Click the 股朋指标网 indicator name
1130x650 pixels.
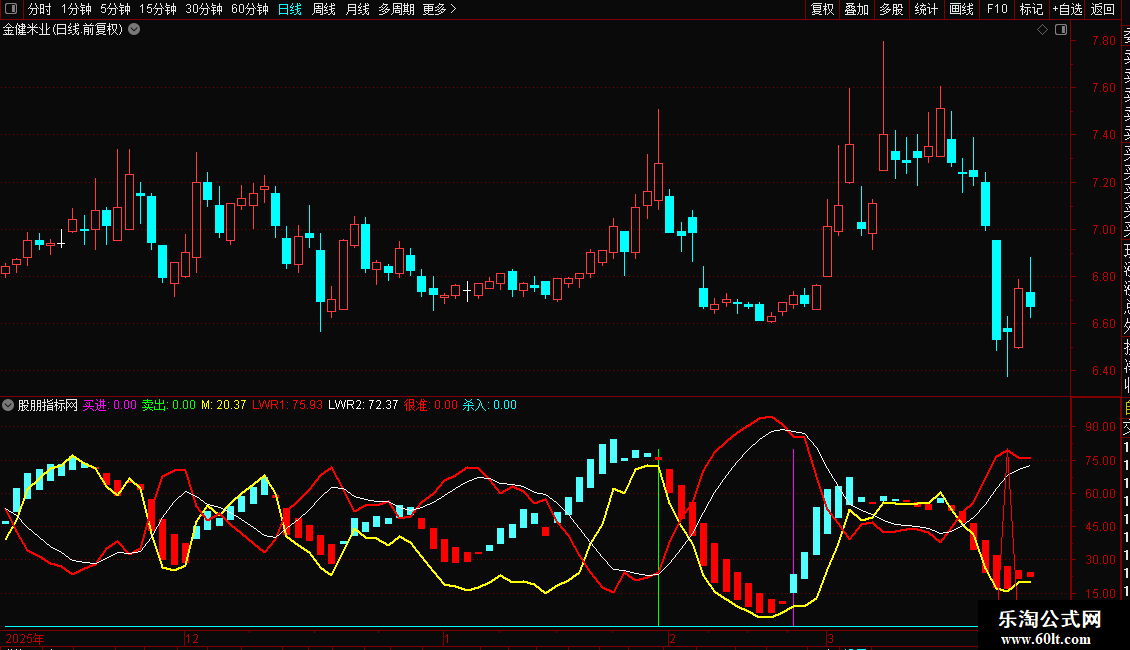point(48,405)
